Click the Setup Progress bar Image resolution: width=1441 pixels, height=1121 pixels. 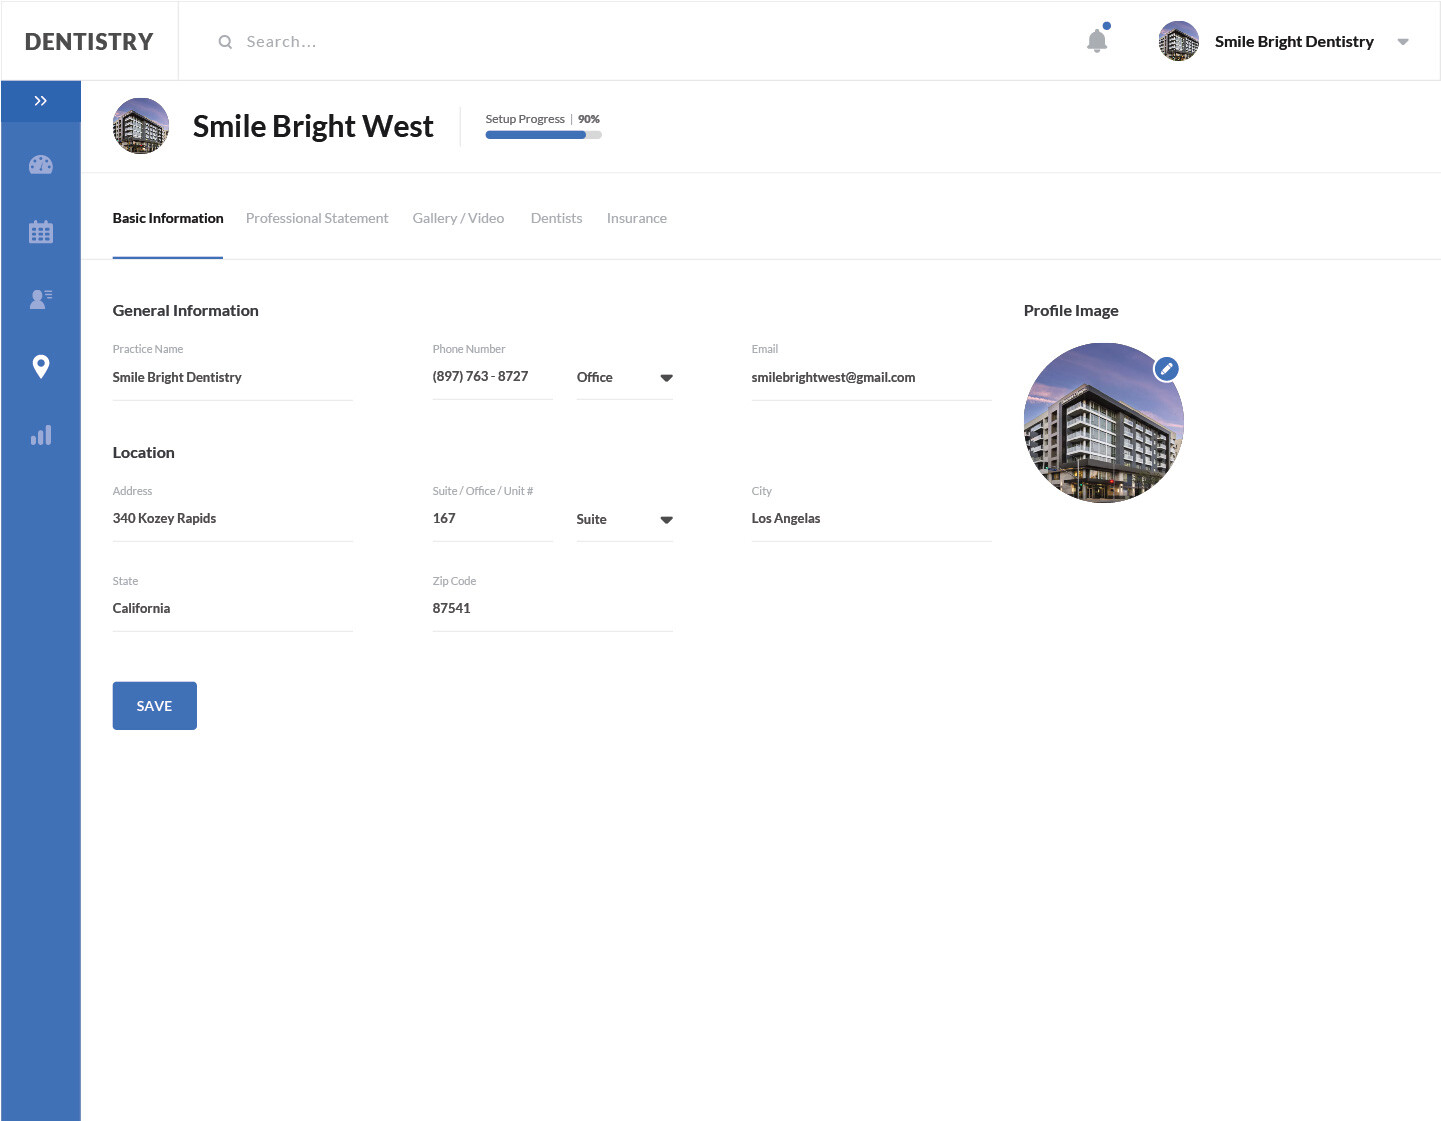(x=543, y=135)
